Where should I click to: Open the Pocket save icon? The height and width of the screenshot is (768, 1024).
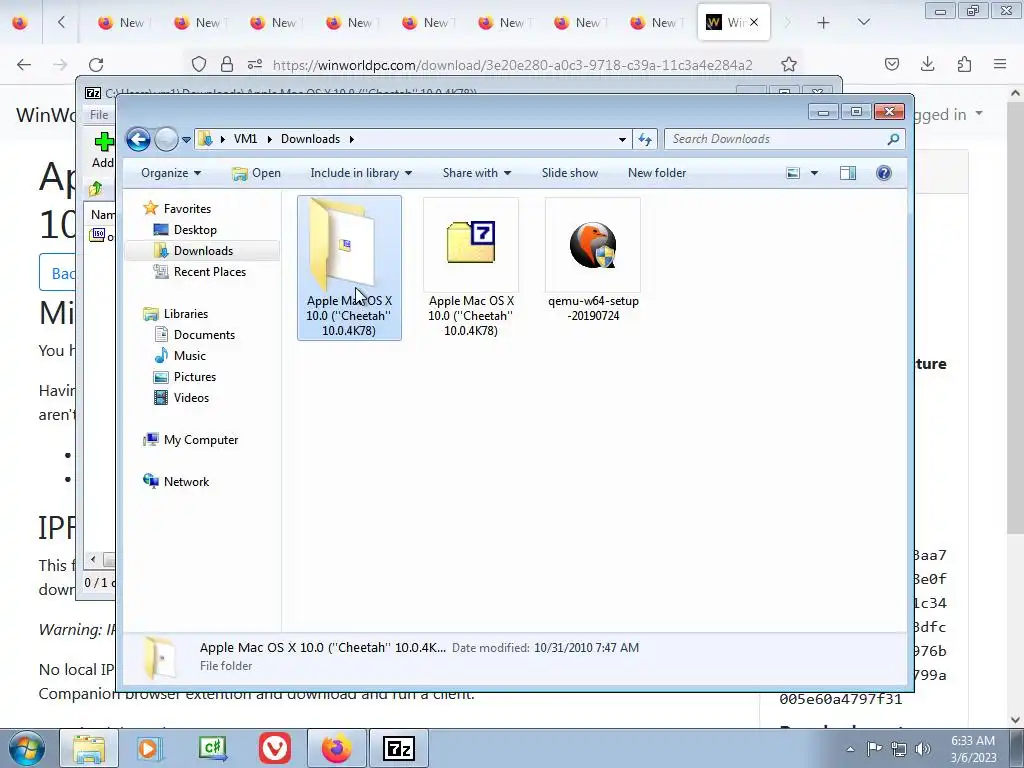(891, 65)
